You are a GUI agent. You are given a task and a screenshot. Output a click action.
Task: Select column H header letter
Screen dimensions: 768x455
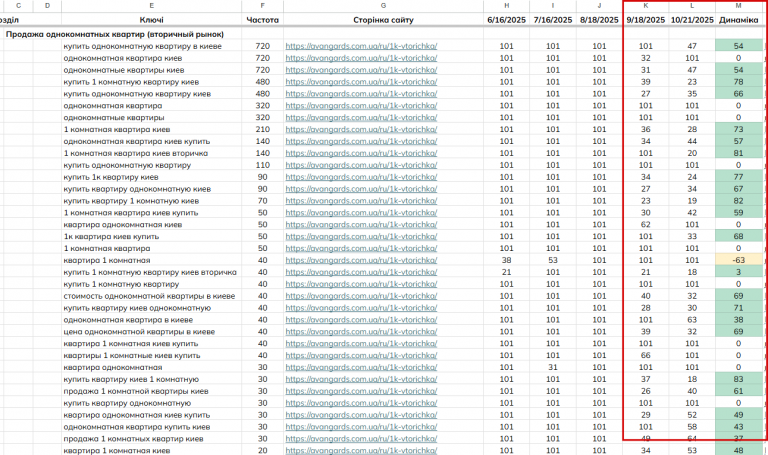pyautogui.click(x=506, y=6)
